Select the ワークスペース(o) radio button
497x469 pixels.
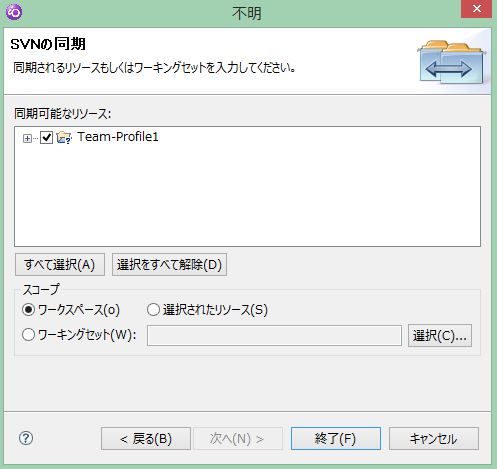coord(29,310)
